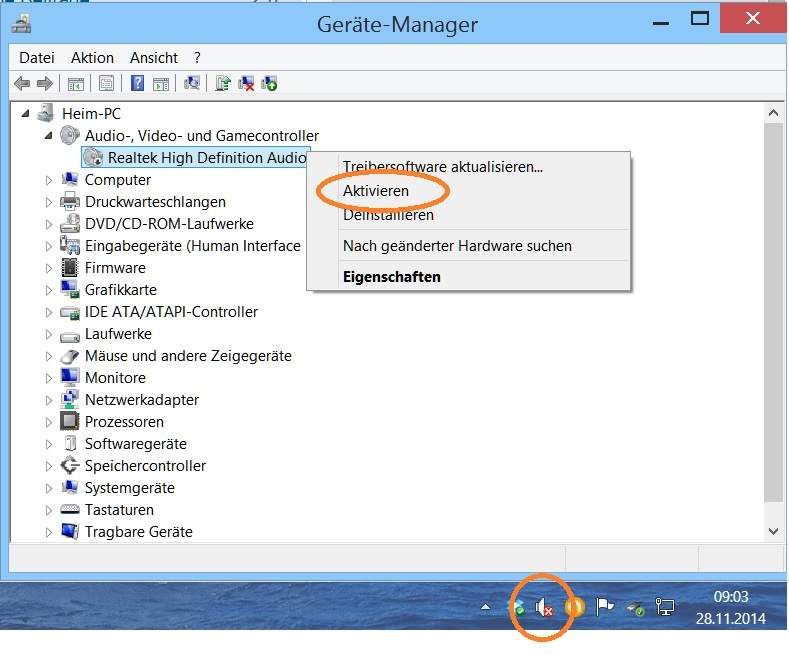Screen dimensions: 789x661
Task: Open the Aktion menu
Action: pos(92,57)
